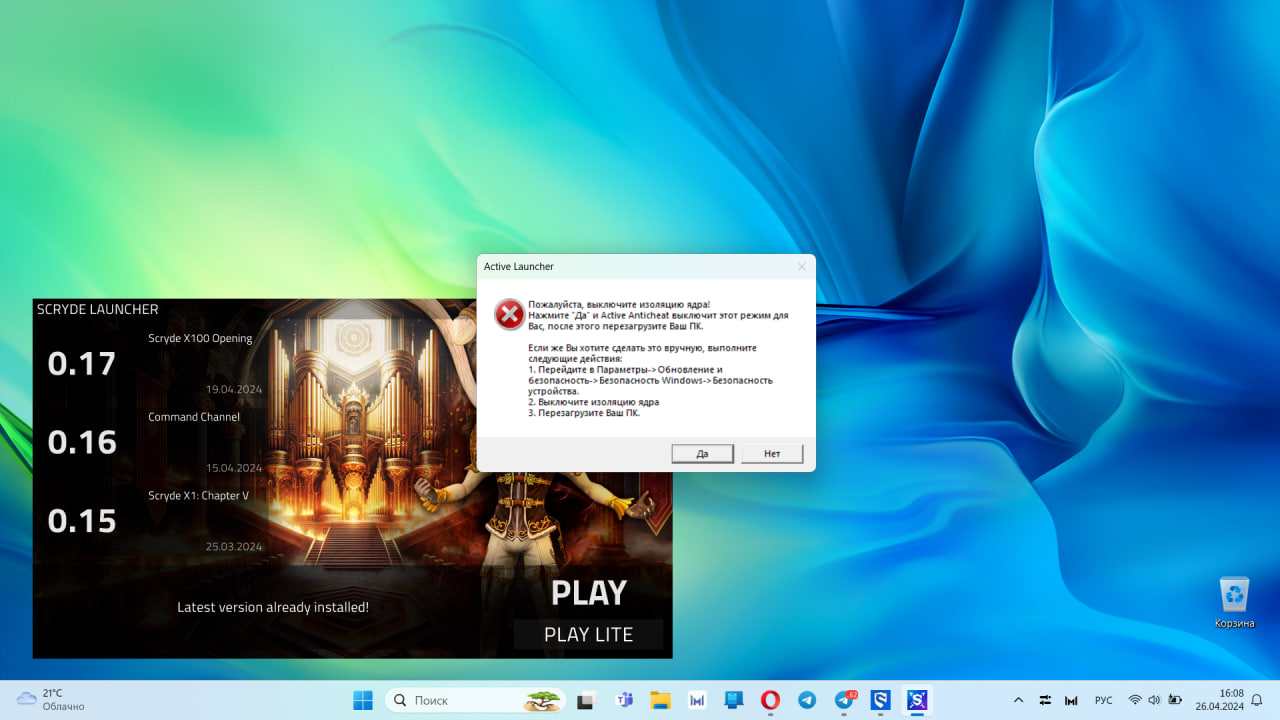Screen dimensions: 1280x720
Task: Start the game with PLAY LITE
Action: [x=588, y=635]
